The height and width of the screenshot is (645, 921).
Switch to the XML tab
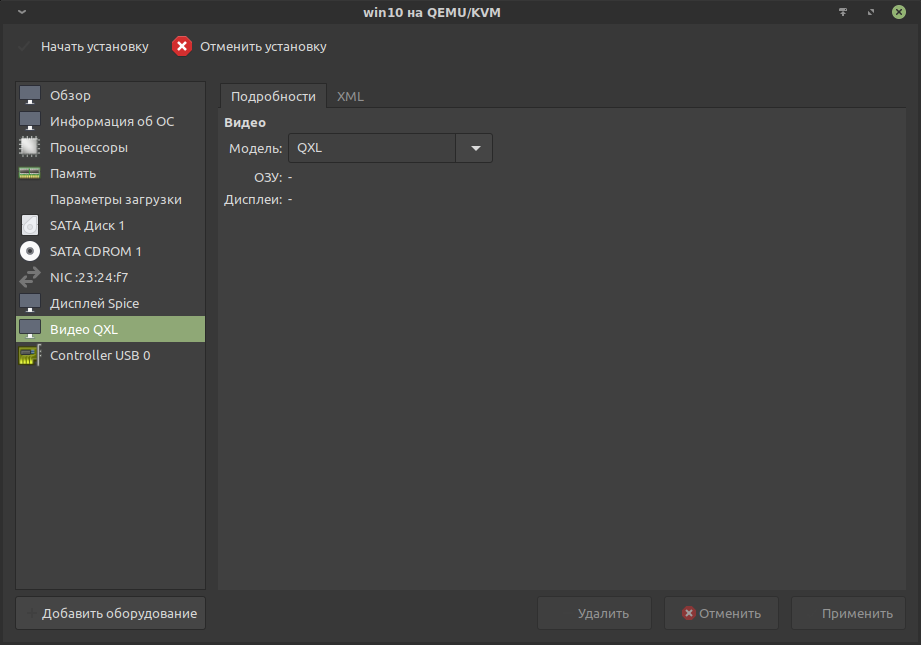[x=350, y=96]
